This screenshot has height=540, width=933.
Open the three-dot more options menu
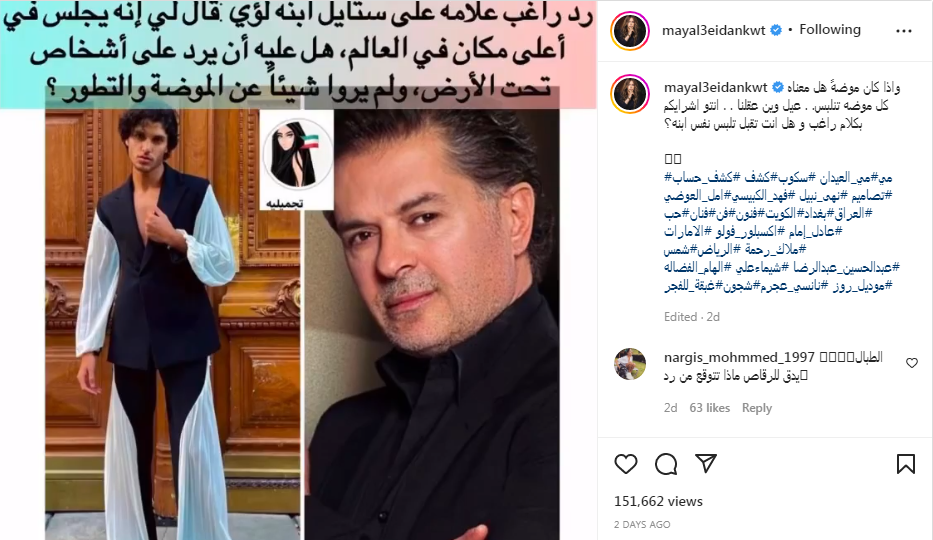coord(903,31)
